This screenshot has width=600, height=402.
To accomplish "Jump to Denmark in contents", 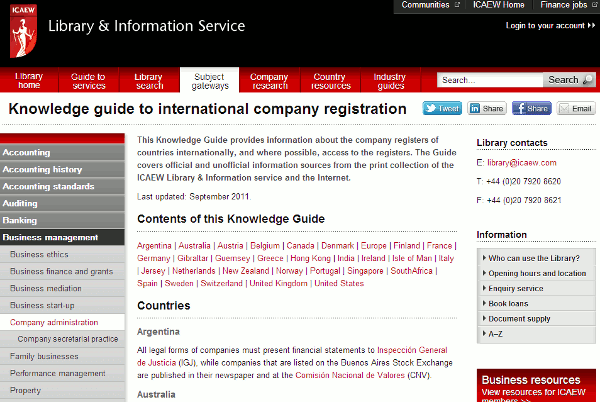I will pos(338,246).
